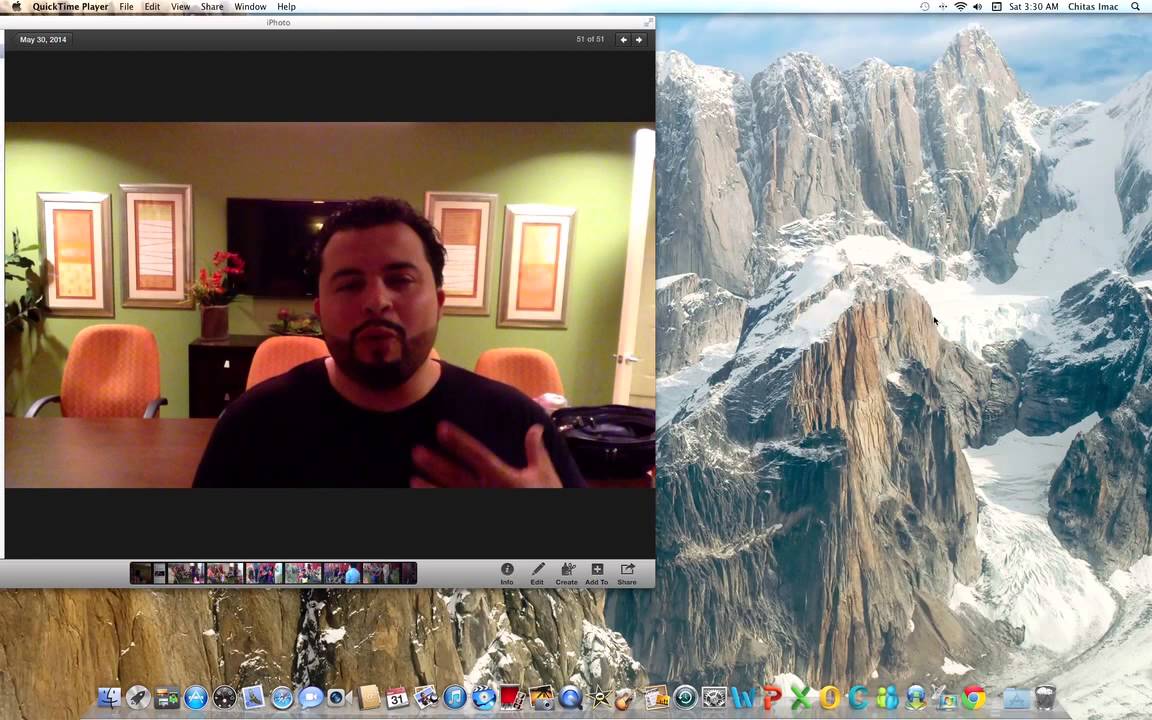
Task: Open iPhoto icon in the Dock
Action: (425, 696)
